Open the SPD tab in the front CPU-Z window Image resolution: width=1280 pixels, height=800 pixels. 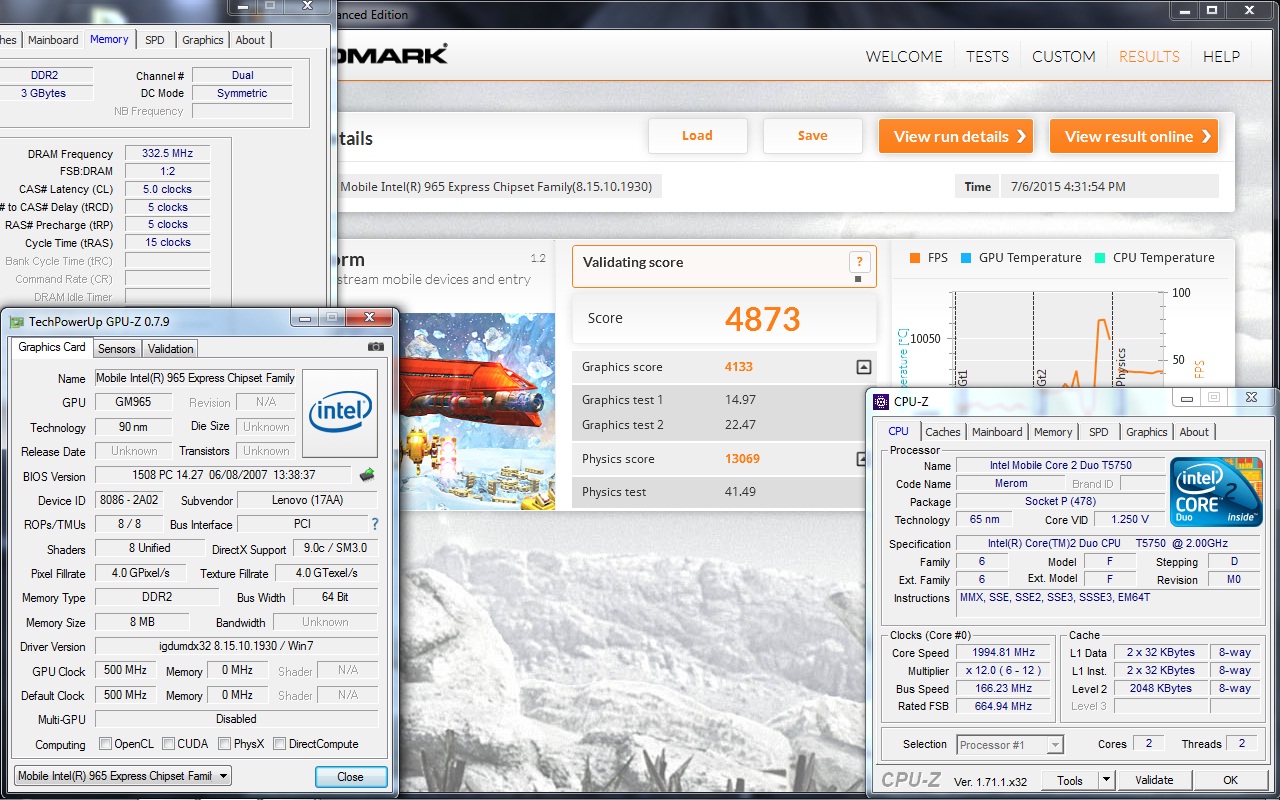point(1099,432)
